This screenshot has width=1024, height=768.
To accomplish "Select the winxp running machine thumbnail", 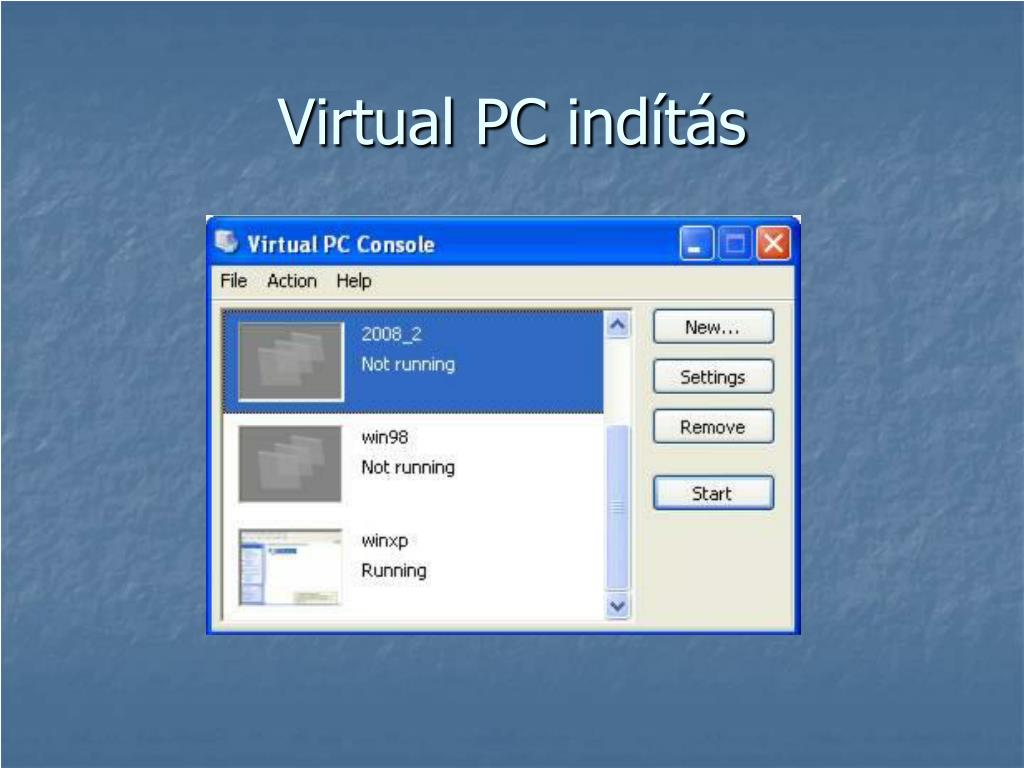I will coord(290,567).
